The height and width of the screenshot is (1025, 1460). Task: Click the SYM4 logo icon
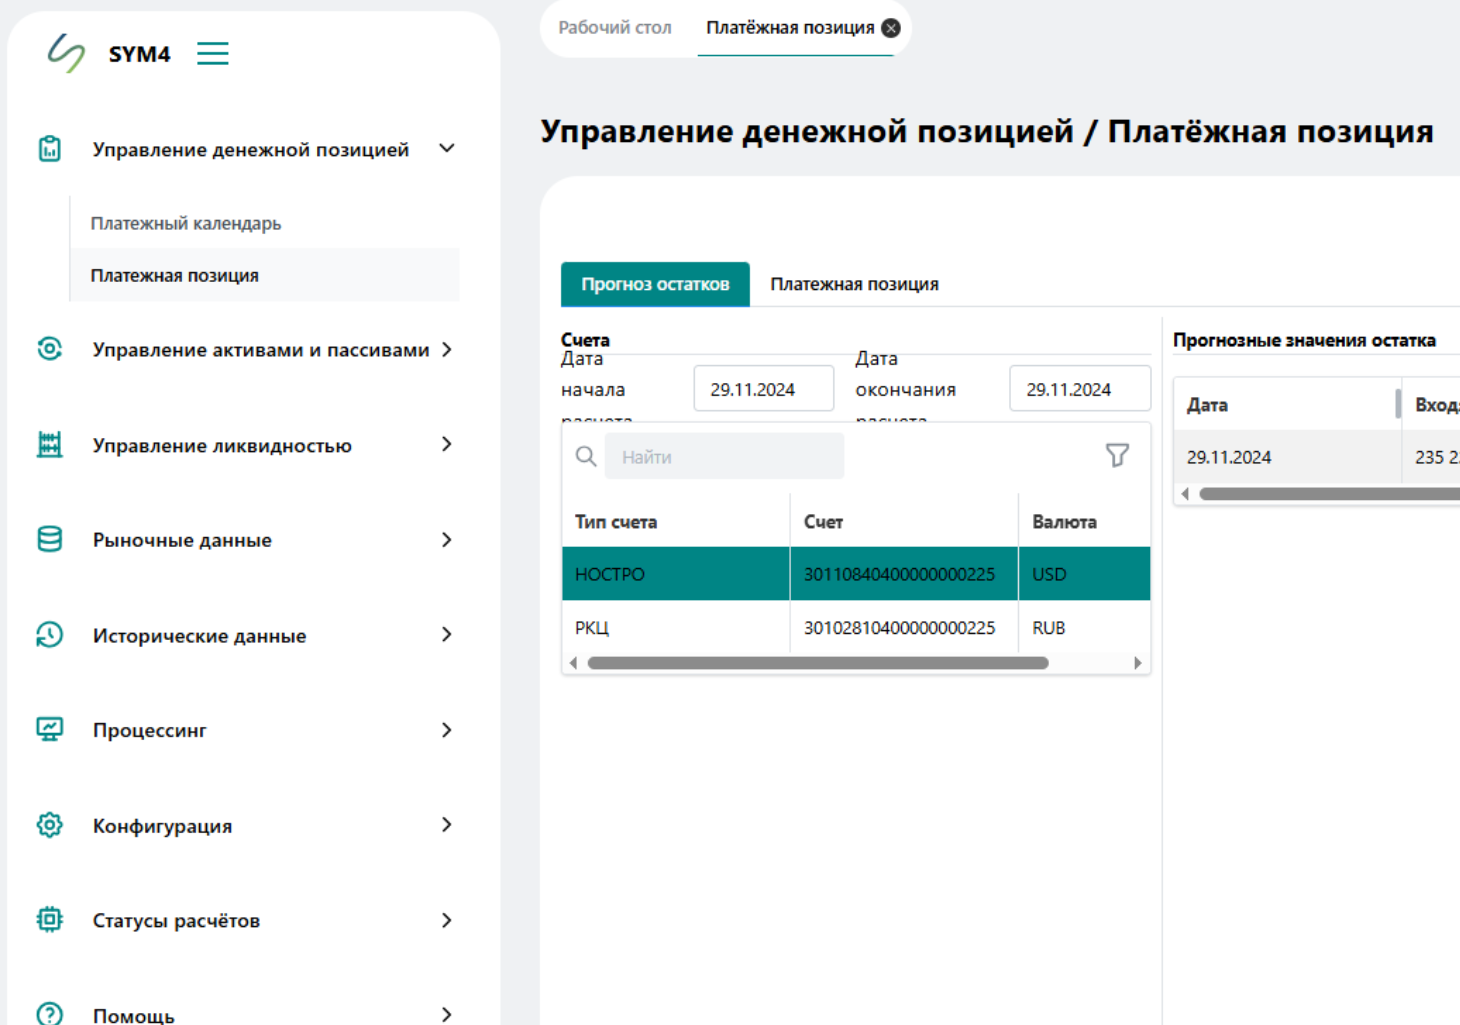[66, 53]
